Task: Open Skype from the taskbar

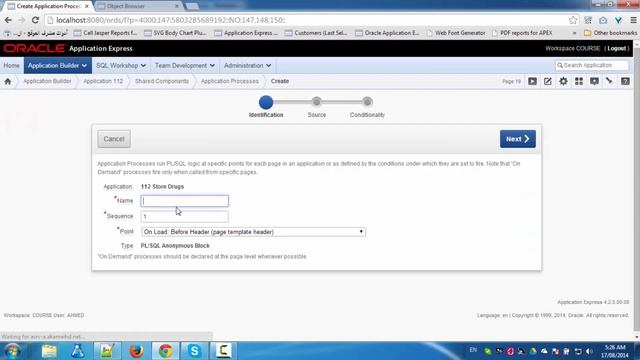Action: (x=195, y=351)
